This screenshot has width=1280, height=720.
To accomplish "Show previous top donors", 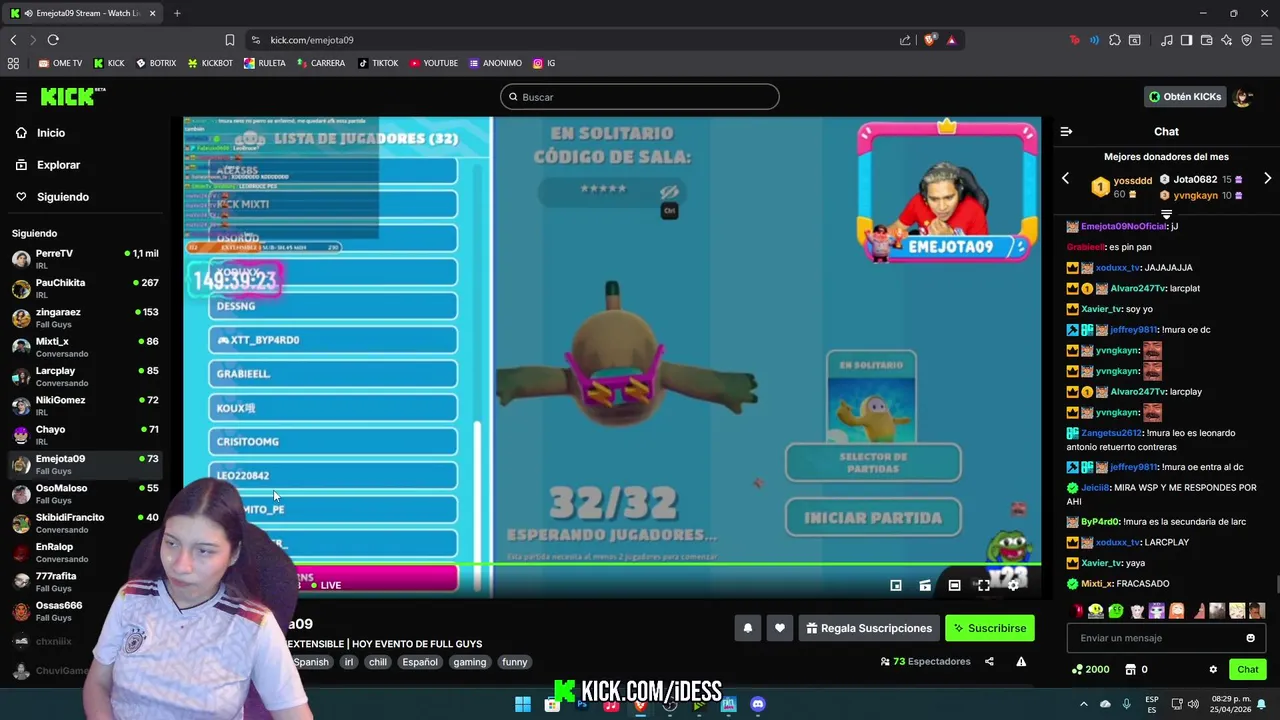I will tap(1065, 178).
